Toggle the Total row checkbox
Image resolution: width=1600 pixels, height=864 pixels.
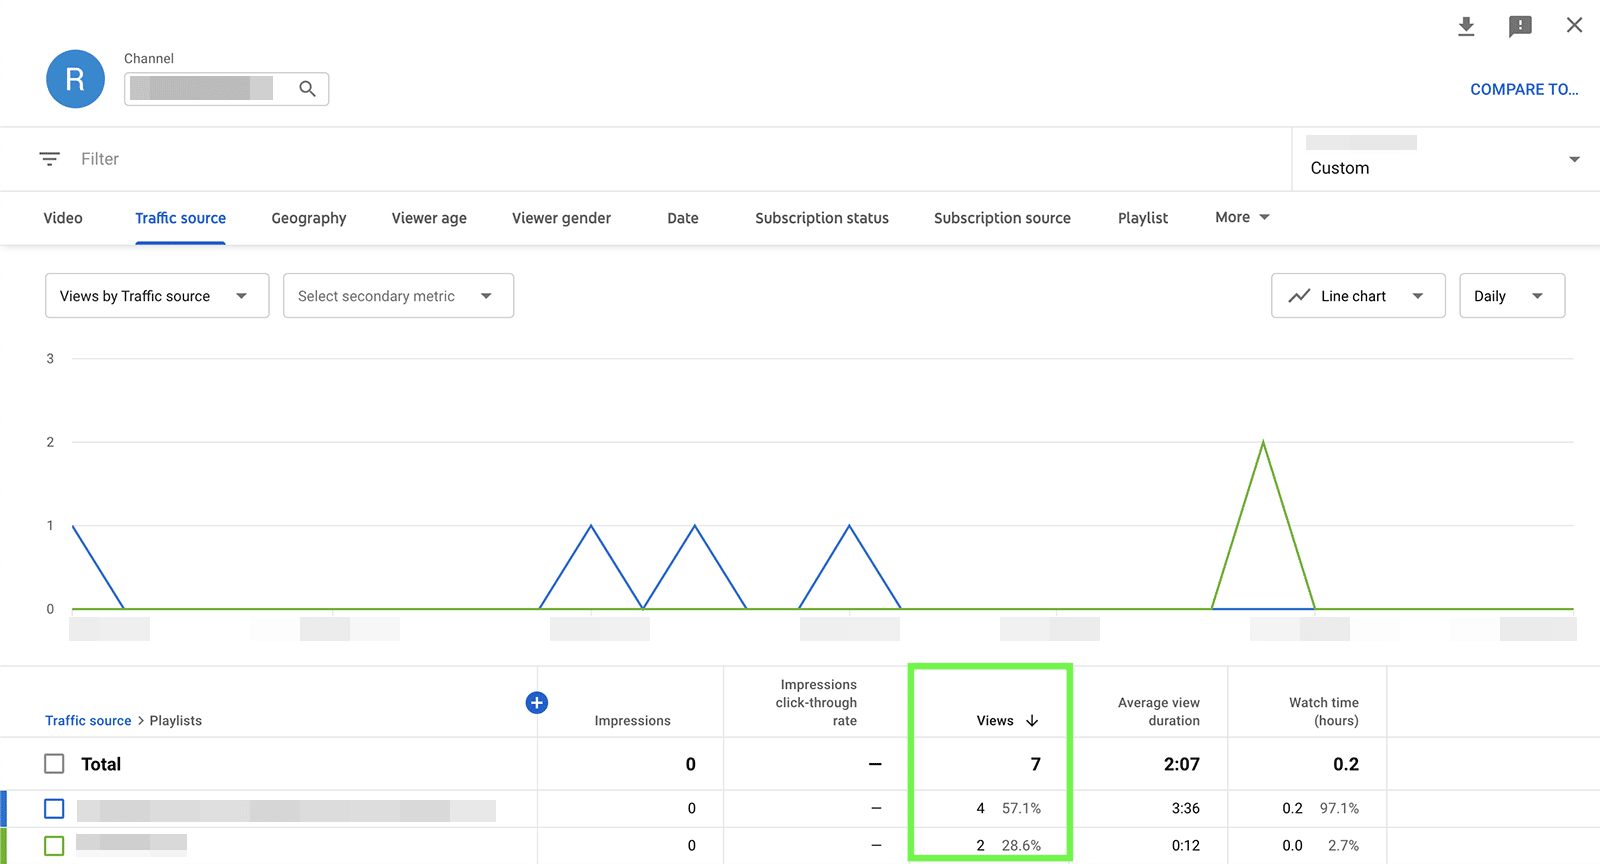click(x=54, y=764)
